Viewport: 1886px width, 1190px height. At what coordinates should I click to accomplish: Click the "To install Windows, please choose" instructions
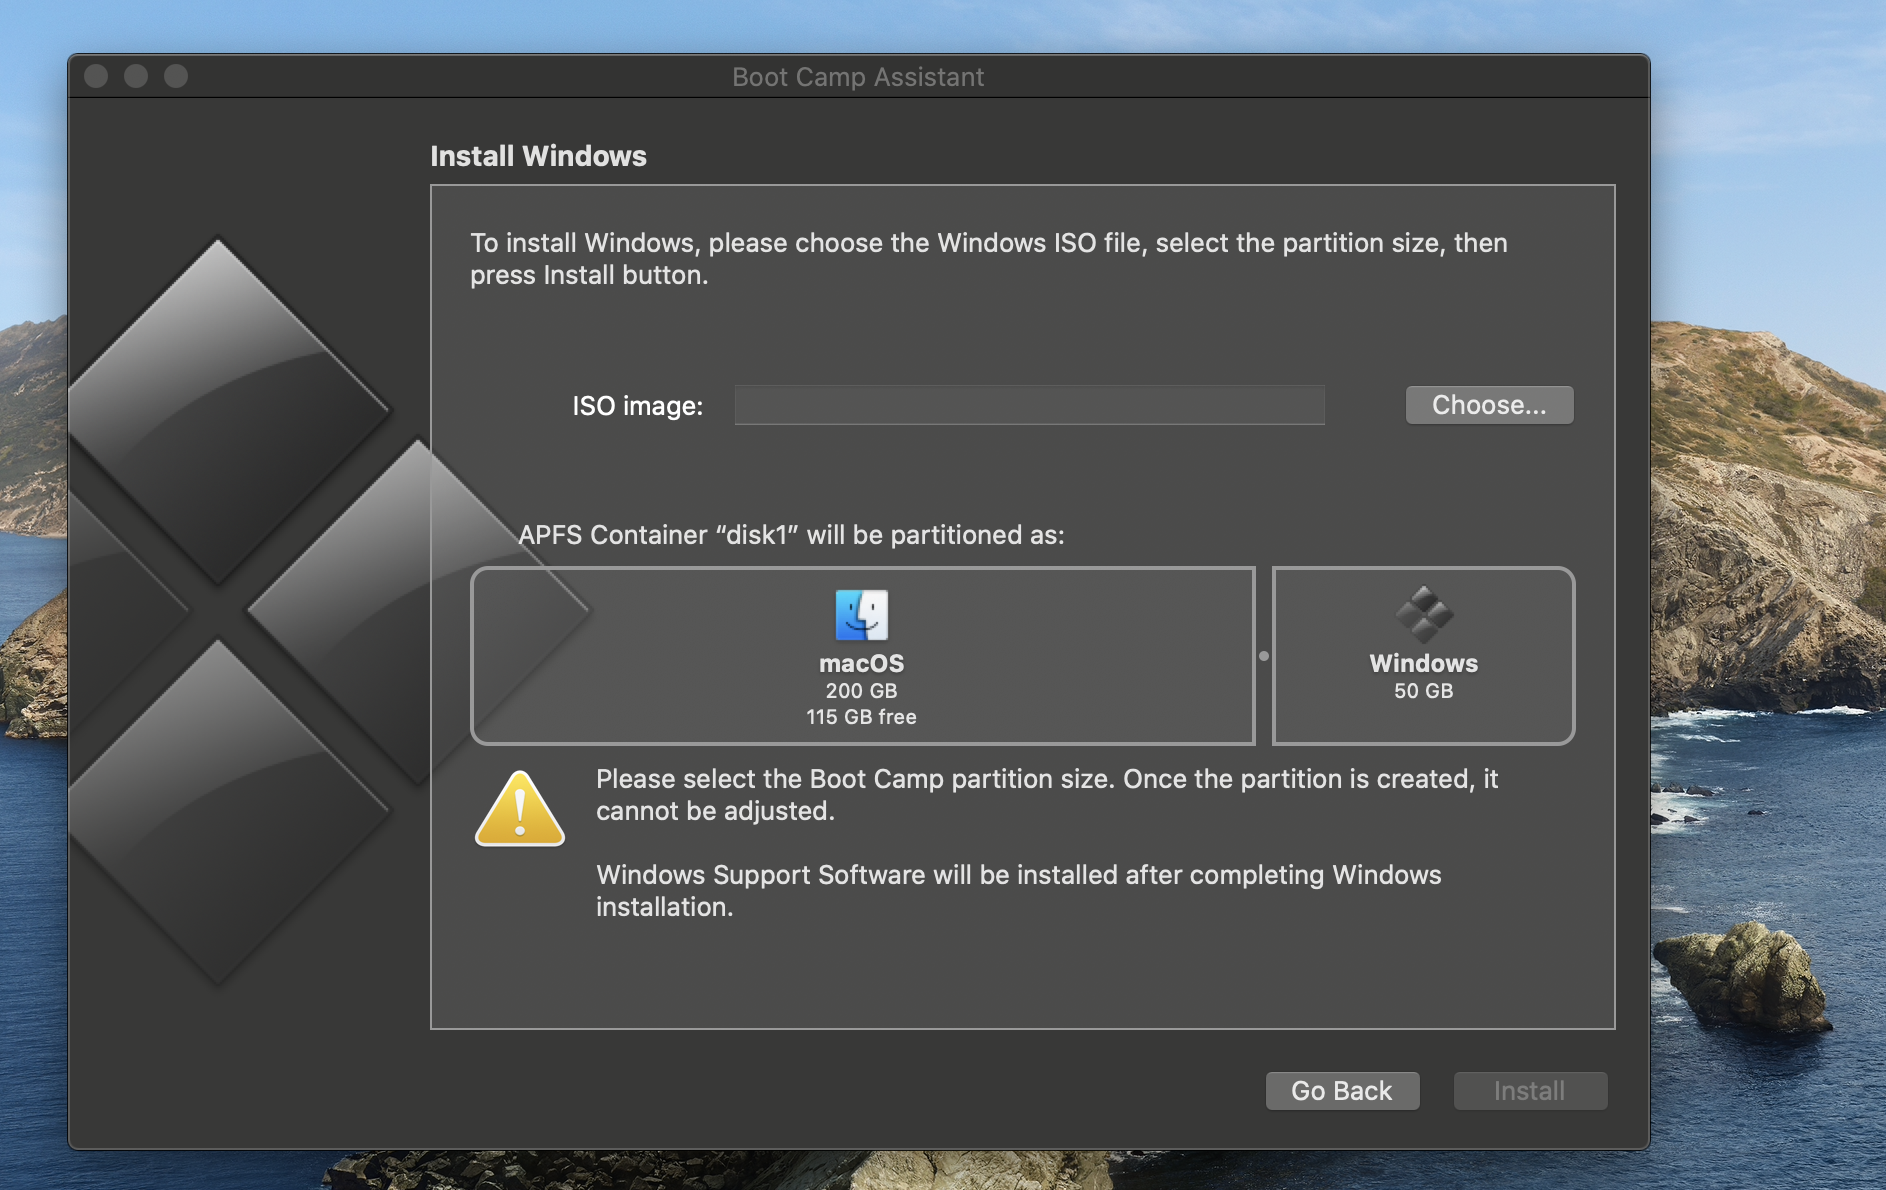[x=989, y=259]
